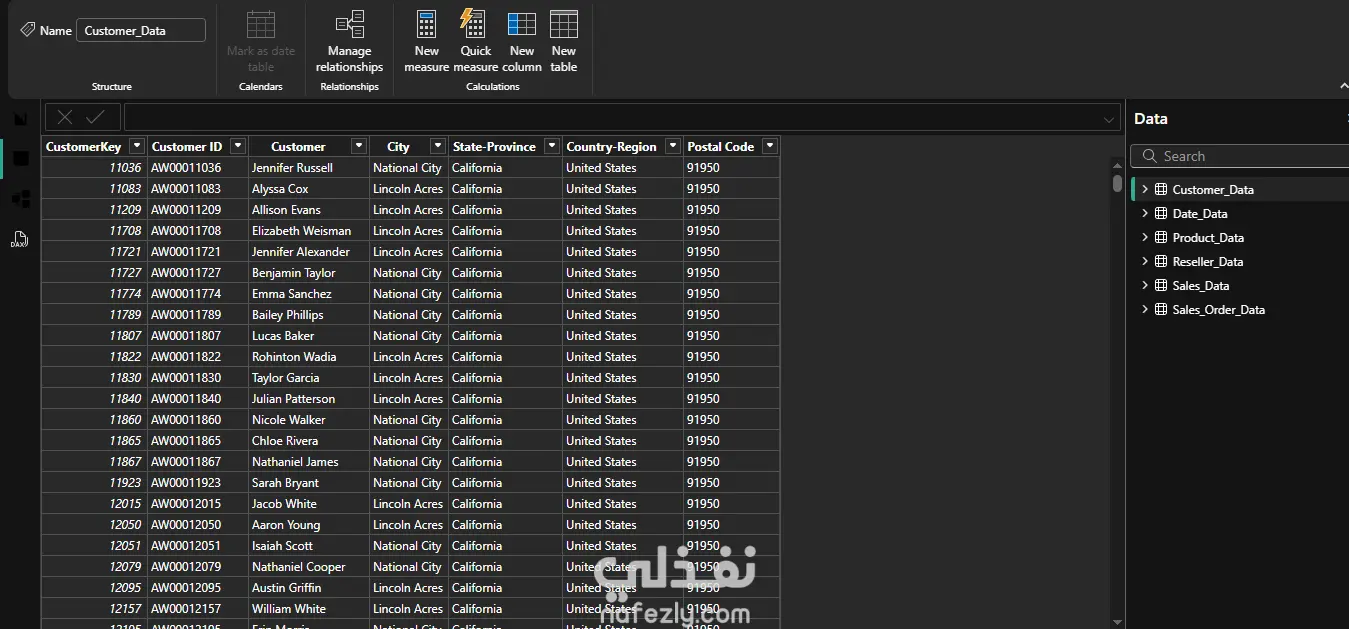Switch to Table view in left sidebar

pyautogui.click(x=20, y=158)
